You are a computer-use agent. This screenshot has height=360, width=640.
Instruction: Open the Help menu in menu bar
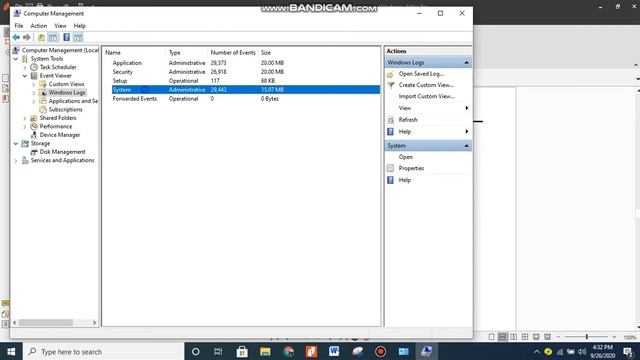pos(80,26)
